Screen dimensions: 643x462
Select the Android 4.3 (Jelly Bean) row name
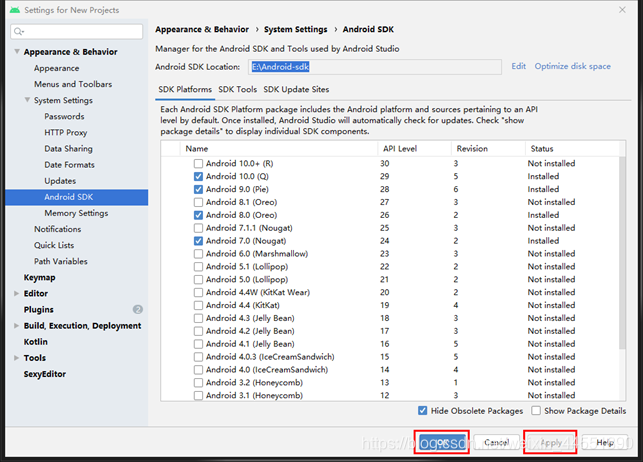250,318
